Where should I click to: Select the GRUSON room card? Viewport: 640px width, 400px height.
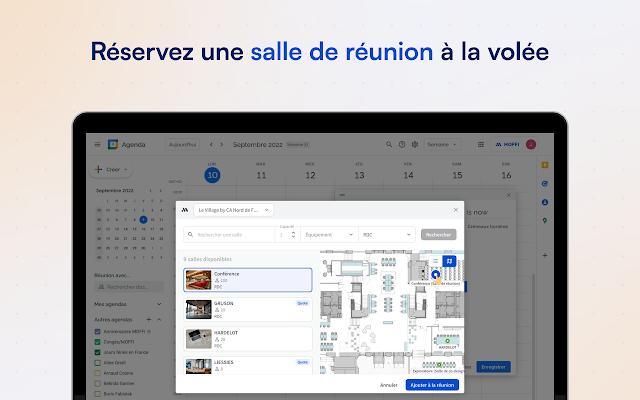tap(248, 309)
